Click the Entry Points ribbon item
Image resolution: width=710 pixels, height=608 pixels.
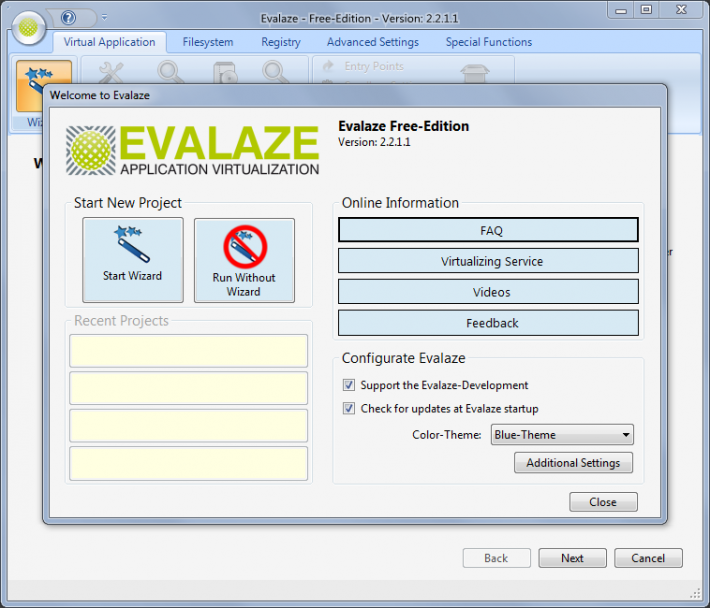(363, 66)
